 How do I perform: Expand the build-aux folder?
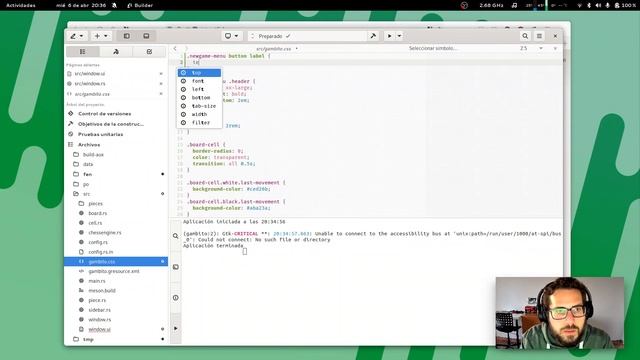click(x=93, y=155)
